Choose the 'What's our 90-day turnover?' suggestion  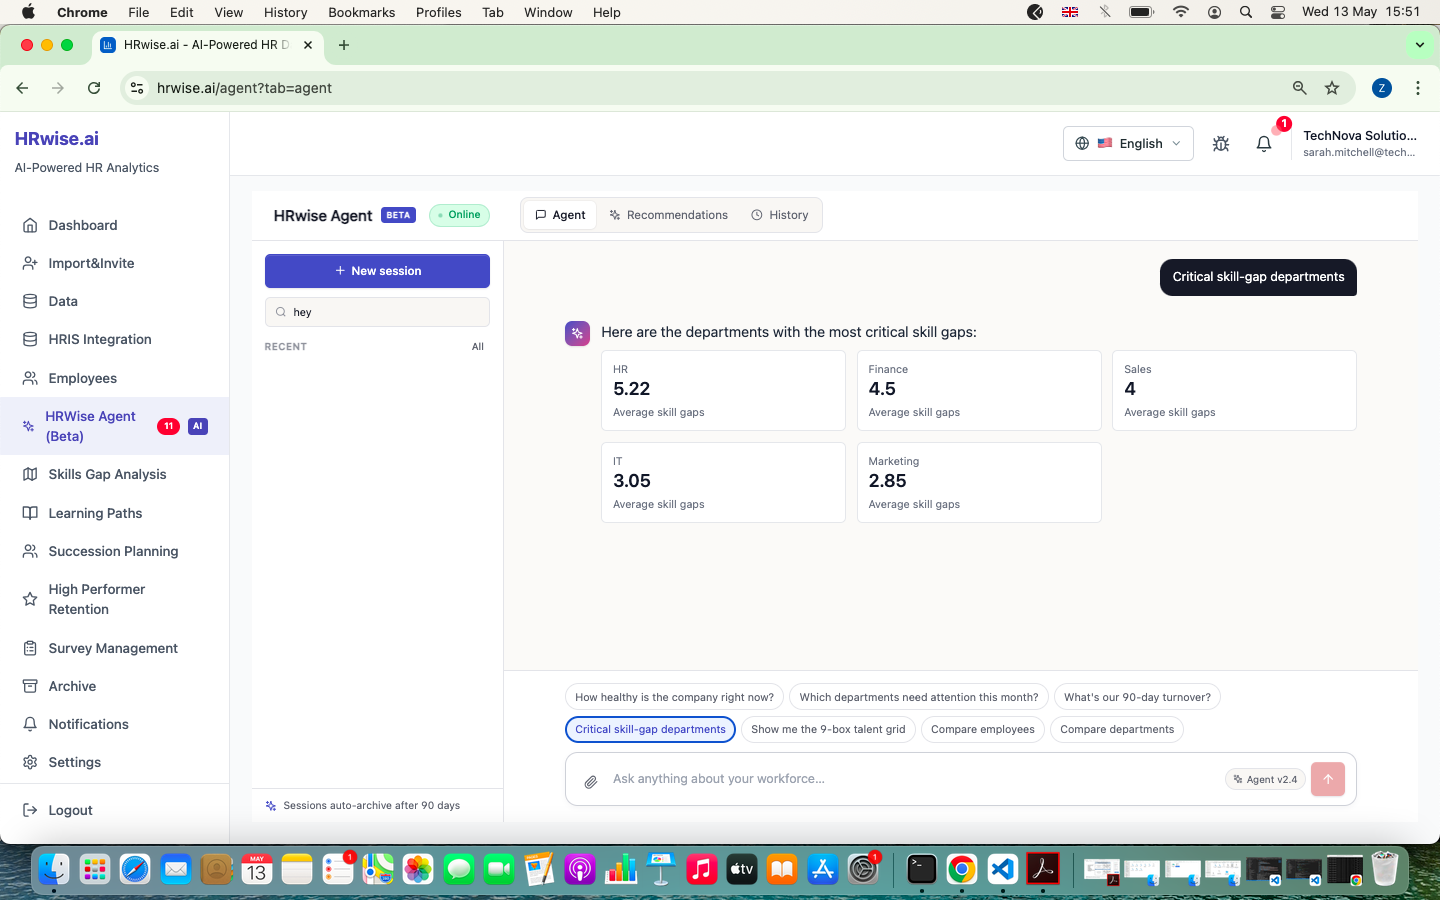click(1137, 698)
